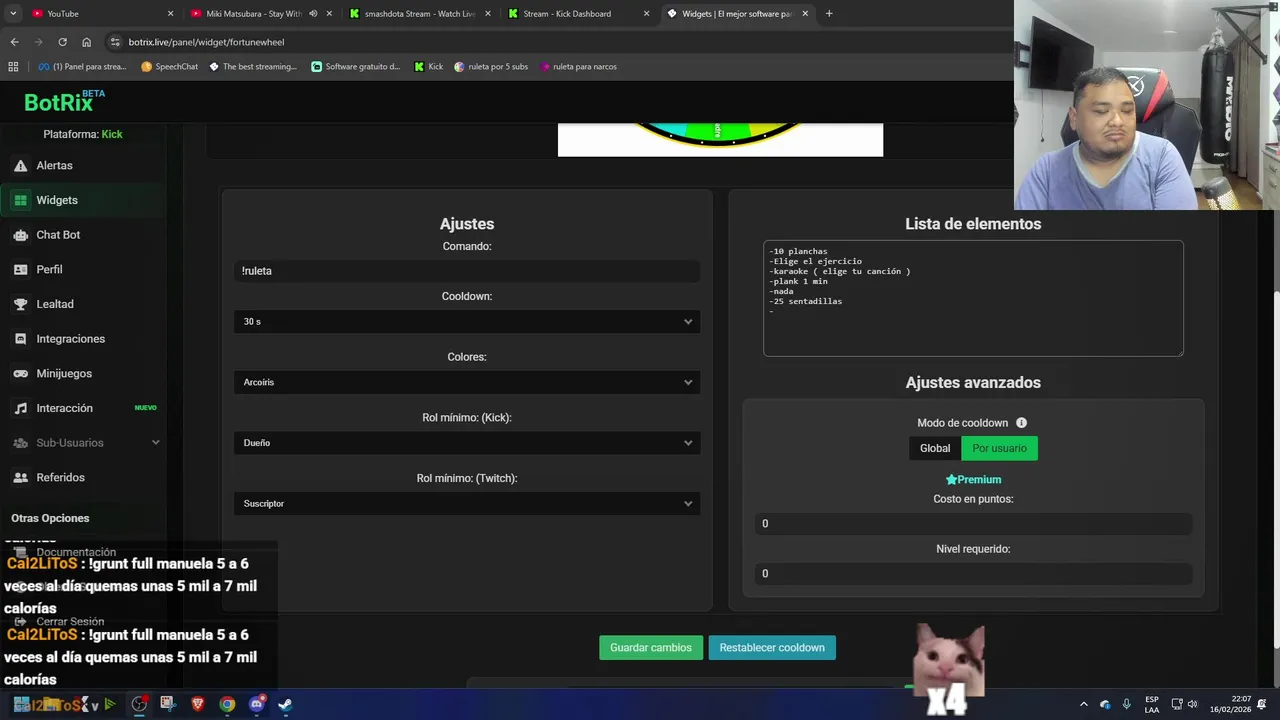The image size is (1280, 720).
Task: Open the ruleta por 5 subs bookmark
Action: click(491, 67)
